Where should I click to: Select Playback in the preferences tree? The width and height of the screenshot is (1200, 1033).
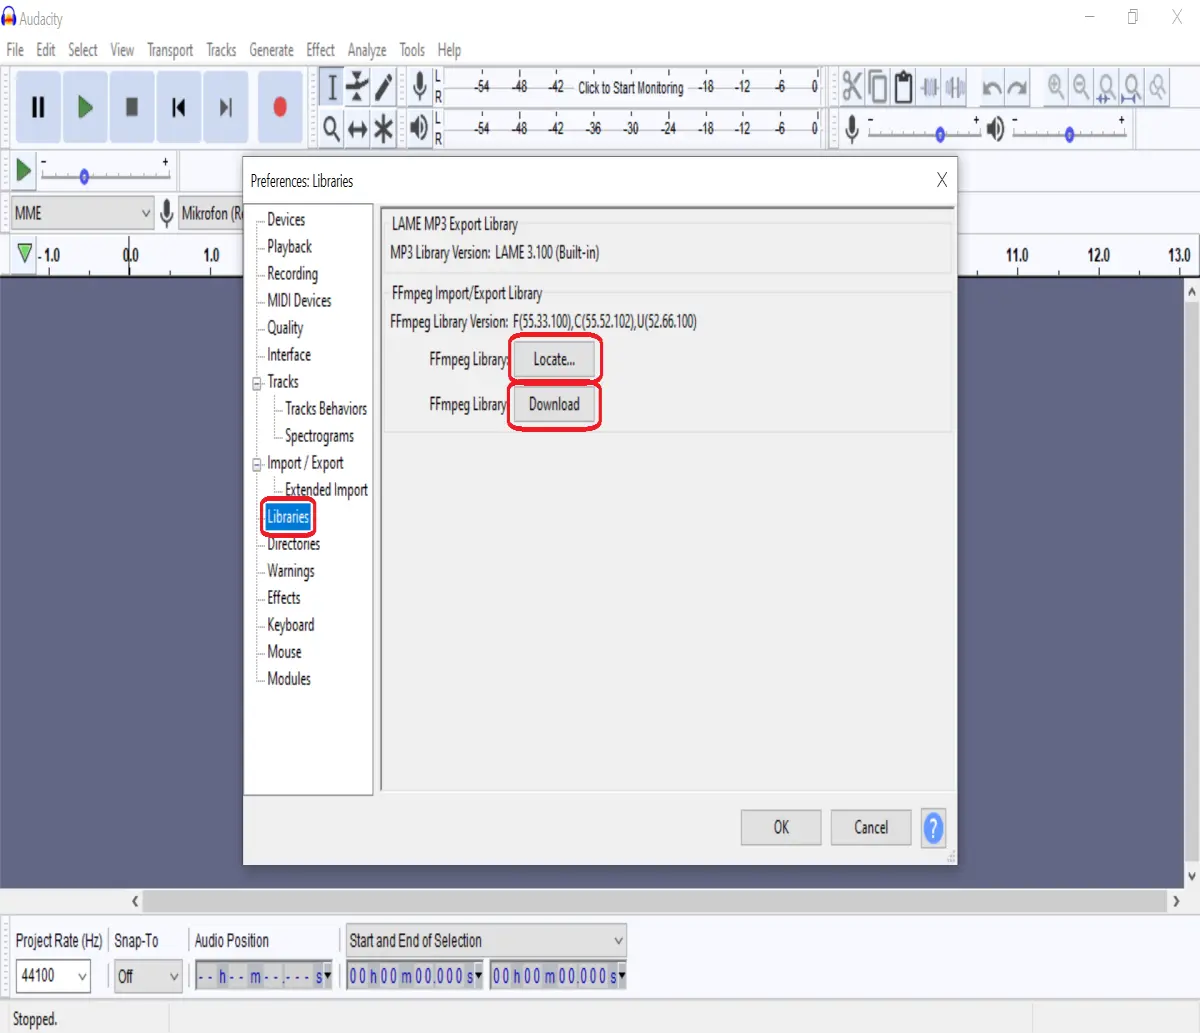click(x=289, y=247)
